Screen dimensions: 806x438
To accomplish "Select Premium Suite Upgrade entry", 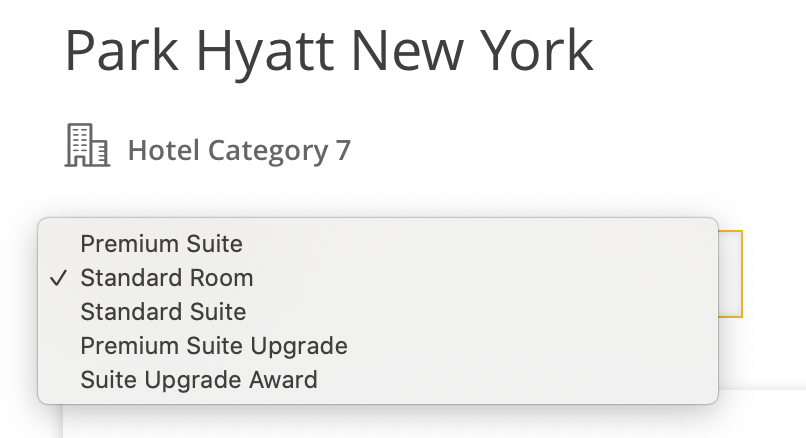I will [378, 345].
